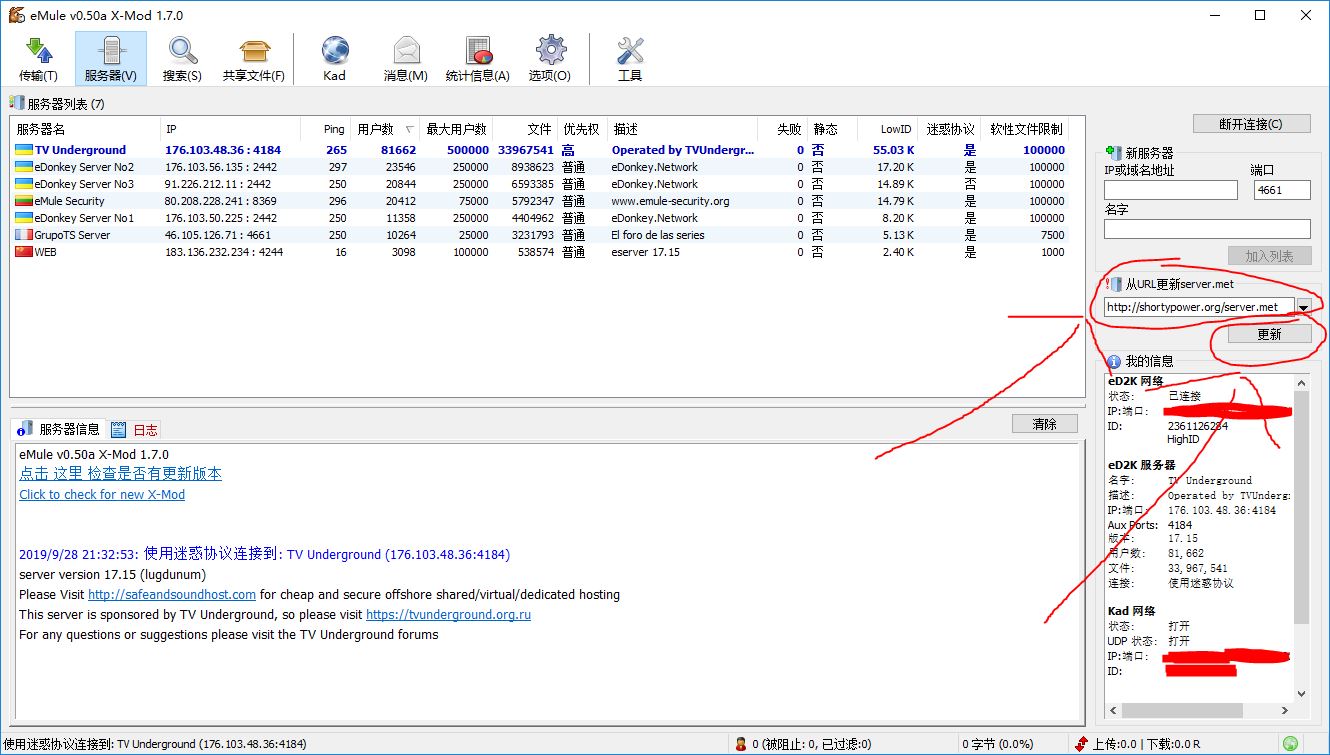Click the flag icon beside the WEB server
This screenshot has height=755, width=1330.
pyautogui.click(x=24, y=252)
